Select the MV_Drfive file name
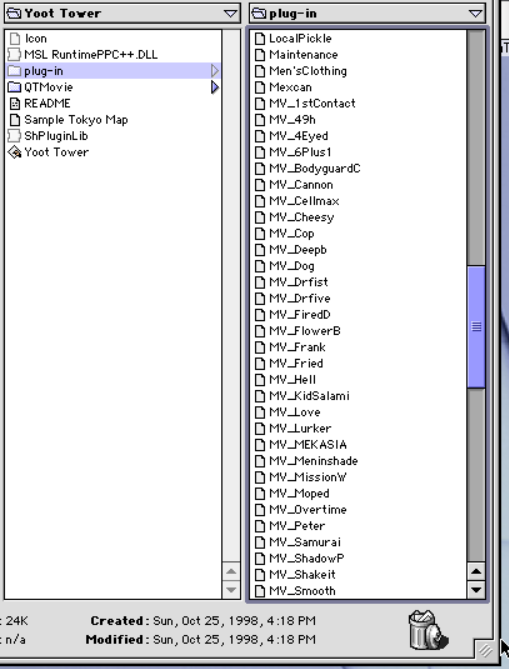The height and width of the screenshot is (669, 509). pos(300,299)
